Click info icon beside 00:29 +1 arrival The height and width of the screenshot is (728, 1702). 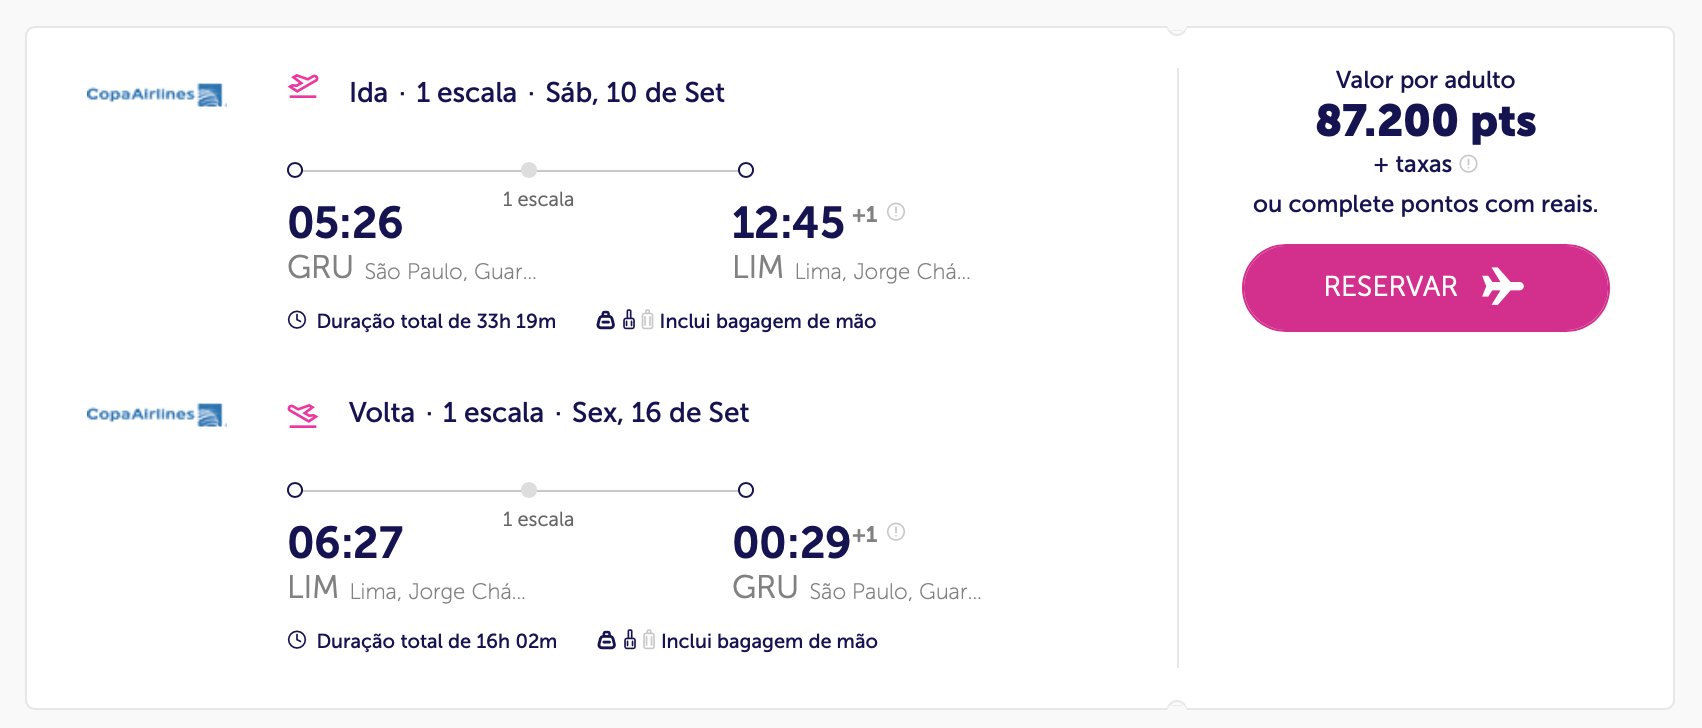(896, 532)
